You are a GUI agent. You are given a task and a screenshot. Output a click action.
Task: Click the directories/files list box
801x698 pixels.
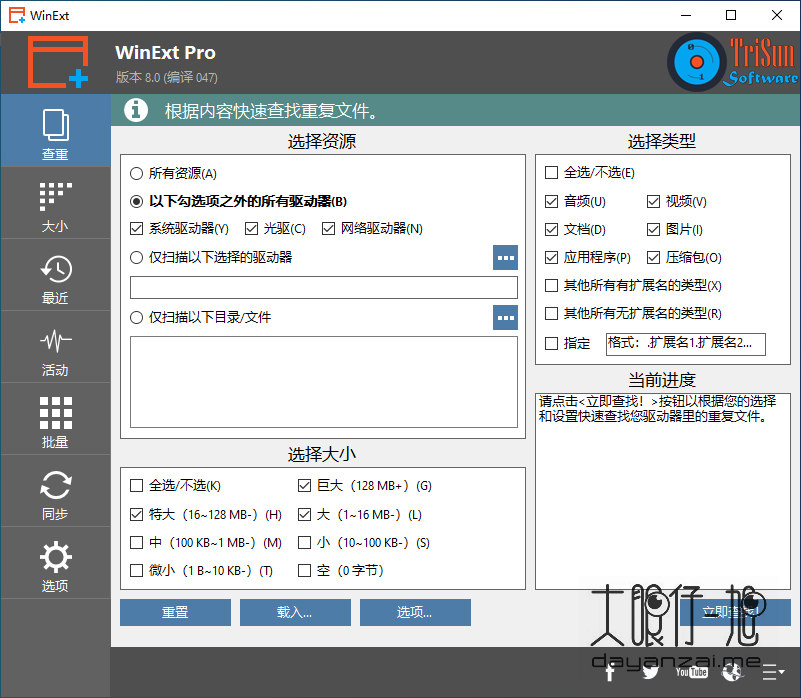tap(324, 382)
